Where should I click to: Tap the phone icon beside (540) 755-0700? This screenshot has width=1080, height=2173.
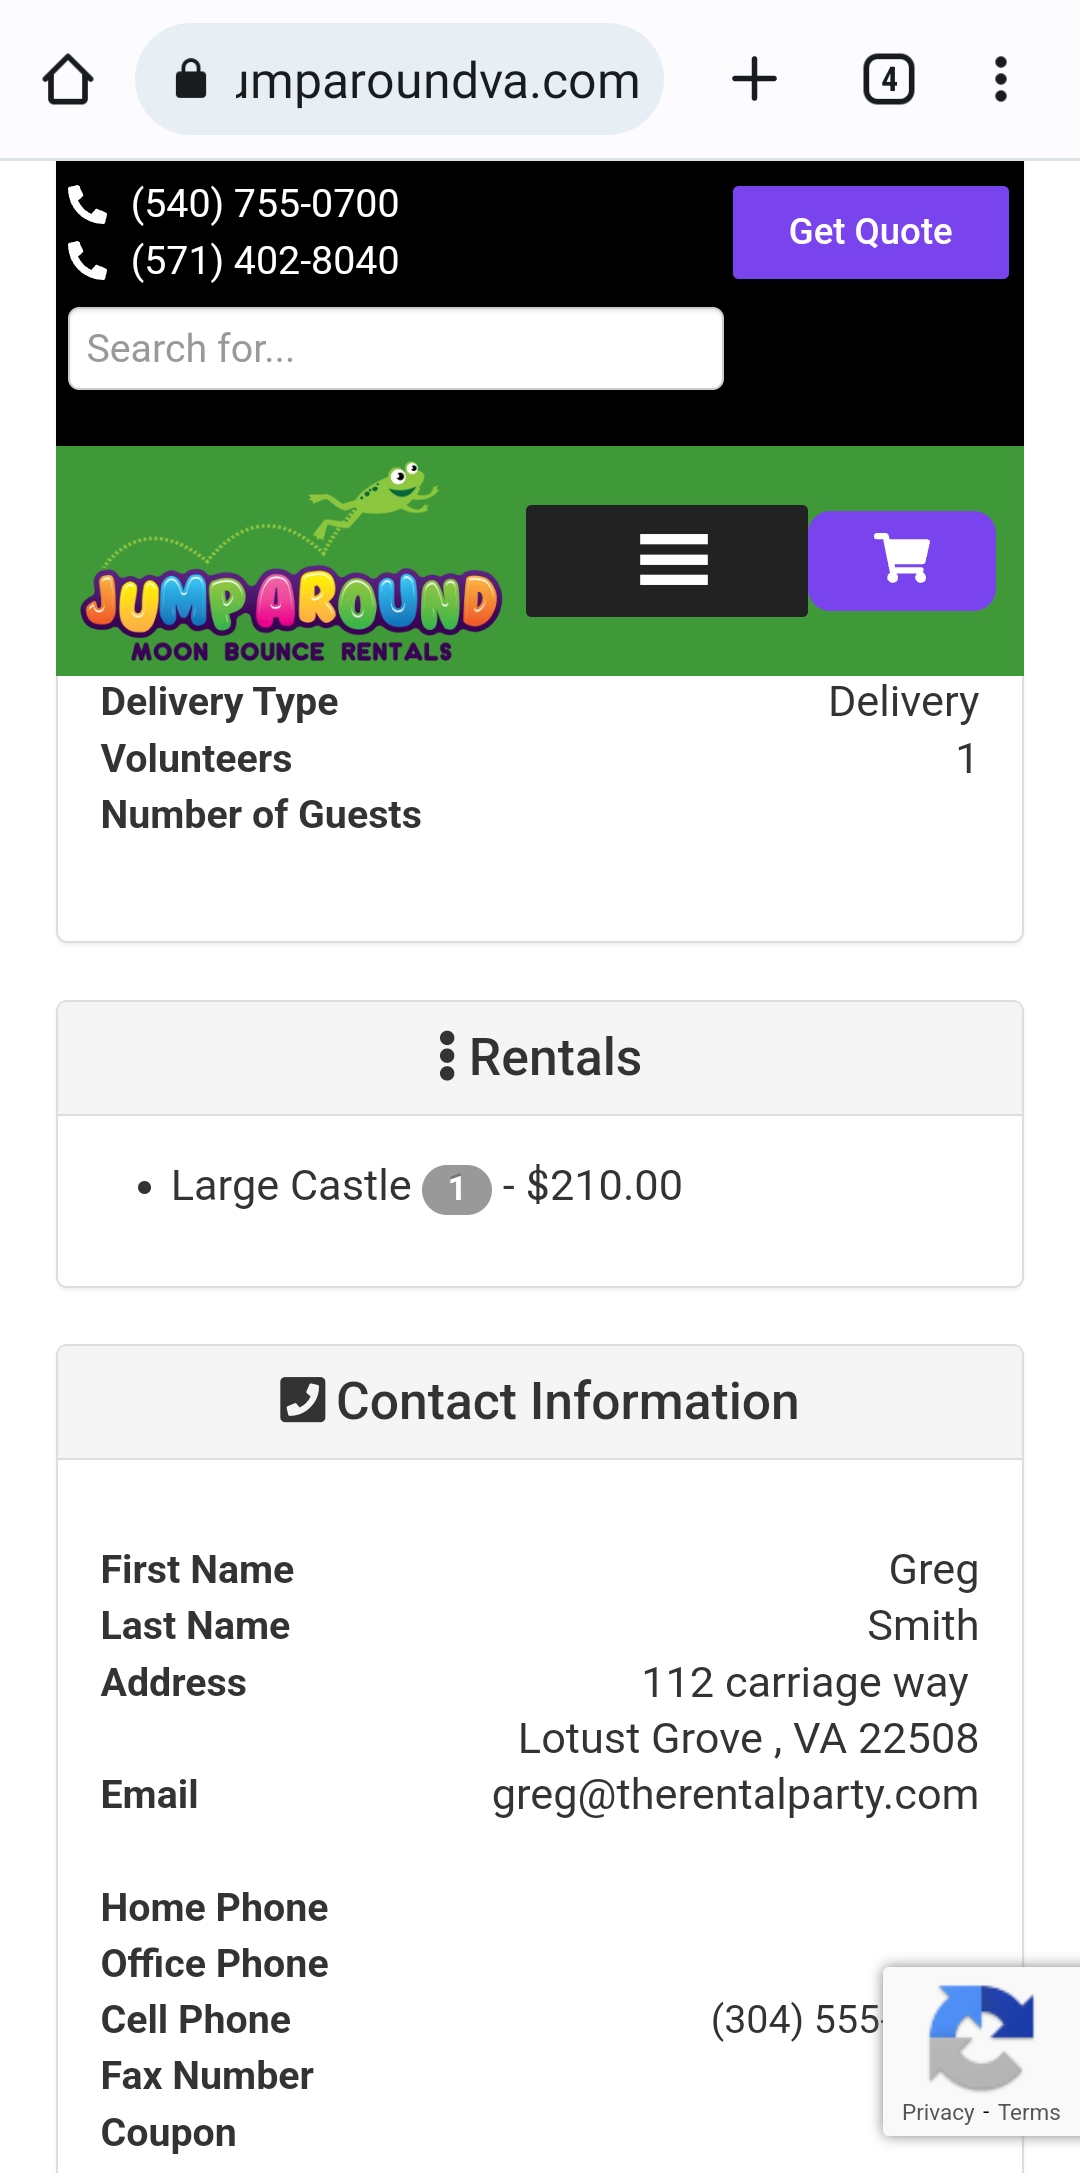pos(88,204)
